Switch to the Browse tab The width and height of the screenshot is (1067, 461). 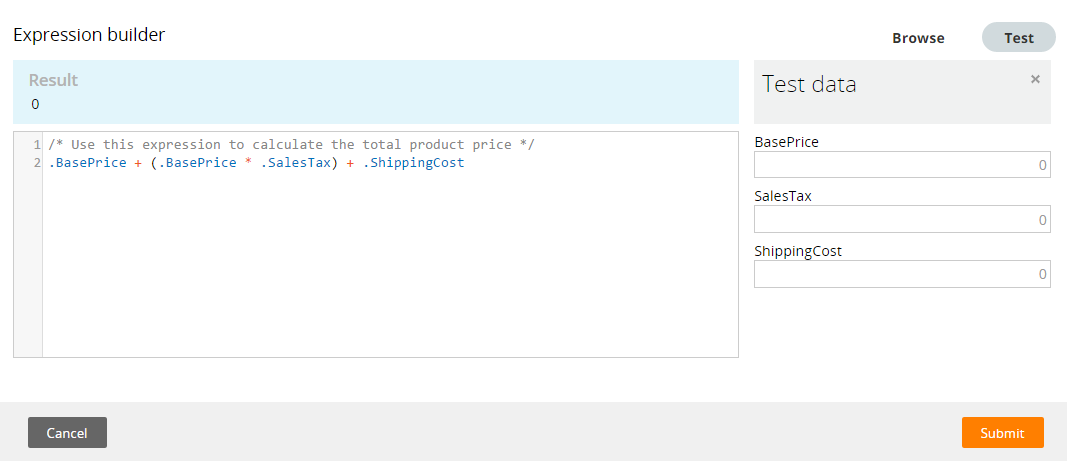(918, 38)
